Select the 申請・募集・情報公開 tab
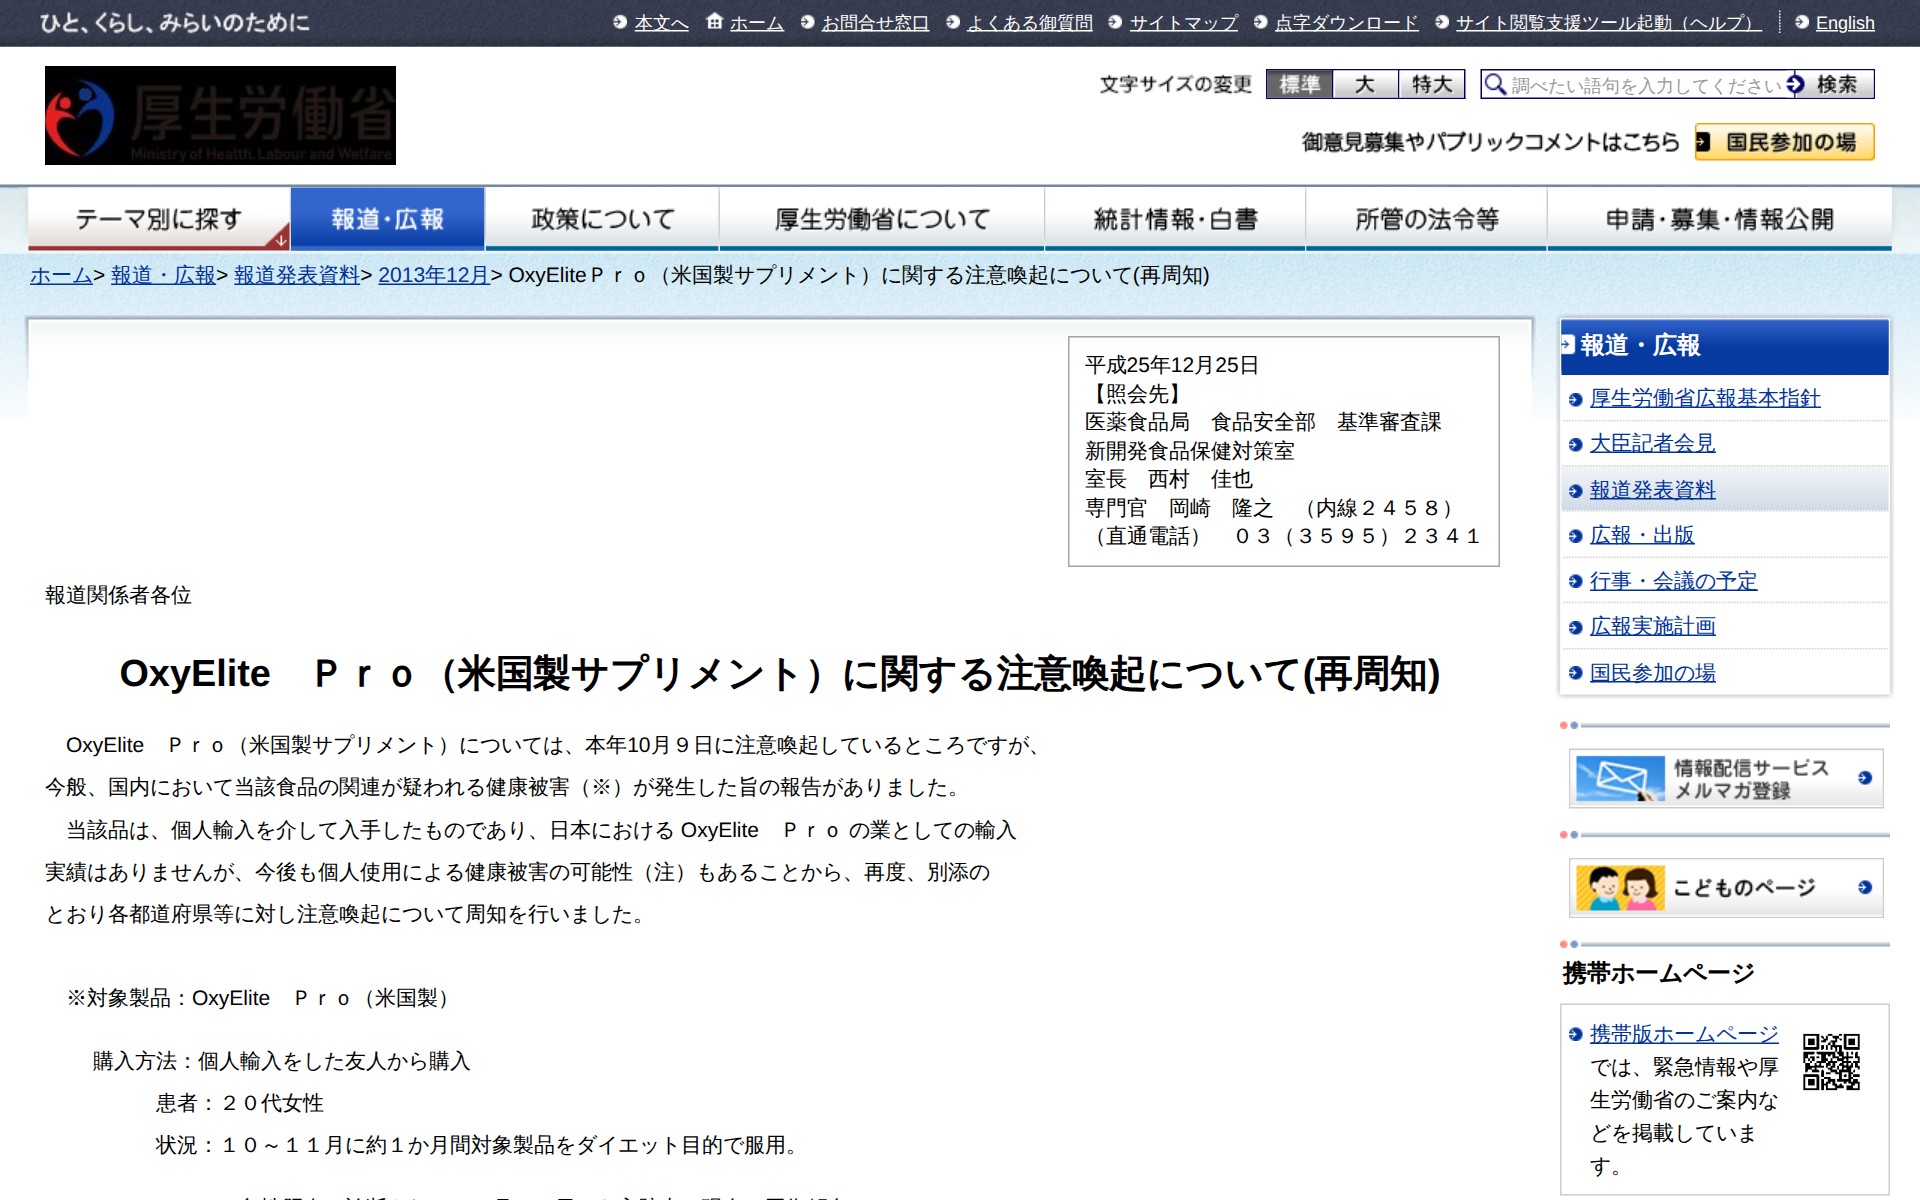 [x=1719, y=219]
